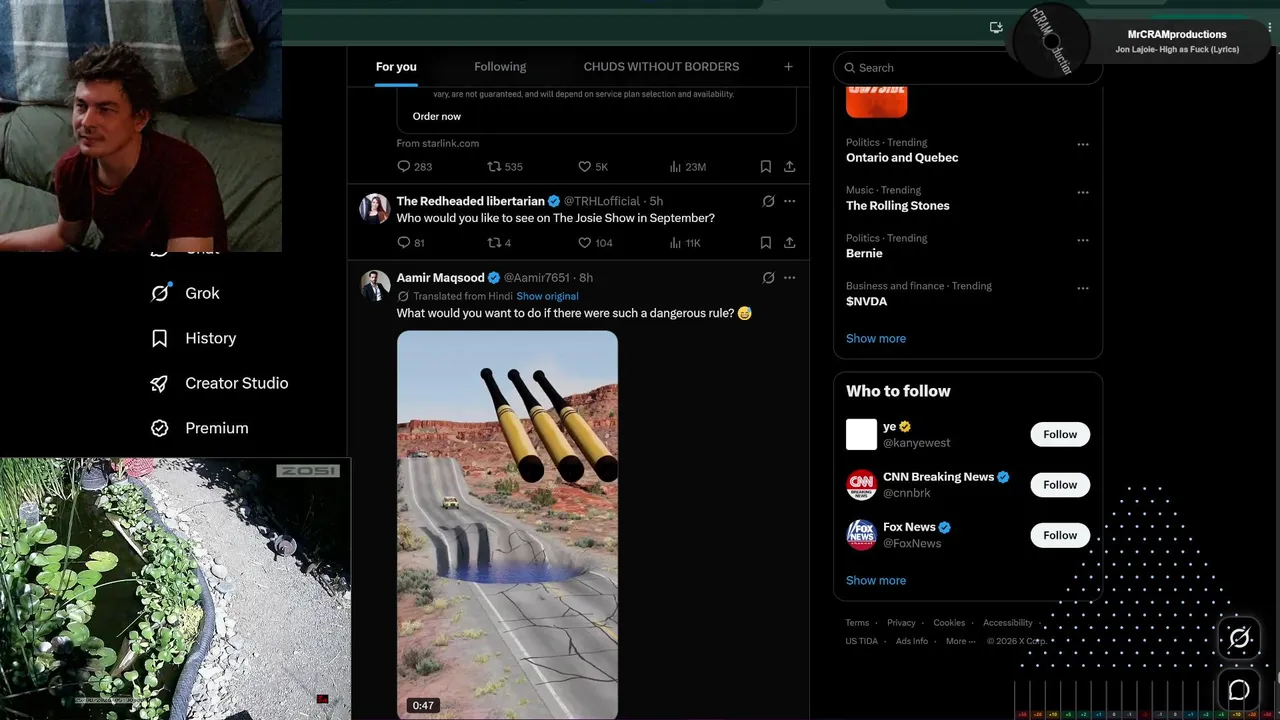Bookmark The Redheaded libertarian post
The image size is (1280, 720).
765,243
